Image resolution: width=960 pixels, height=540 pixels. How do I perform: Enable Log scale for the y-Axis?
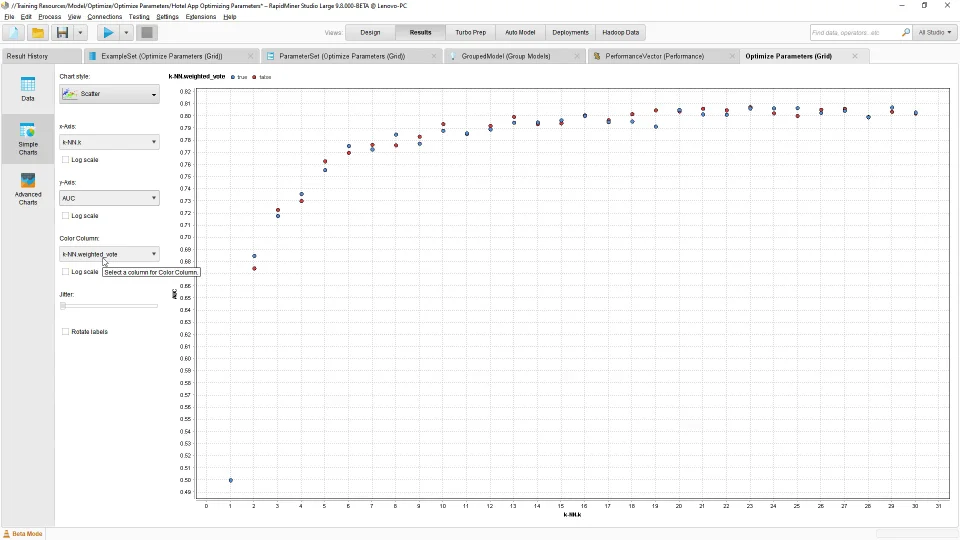point(66,216)
